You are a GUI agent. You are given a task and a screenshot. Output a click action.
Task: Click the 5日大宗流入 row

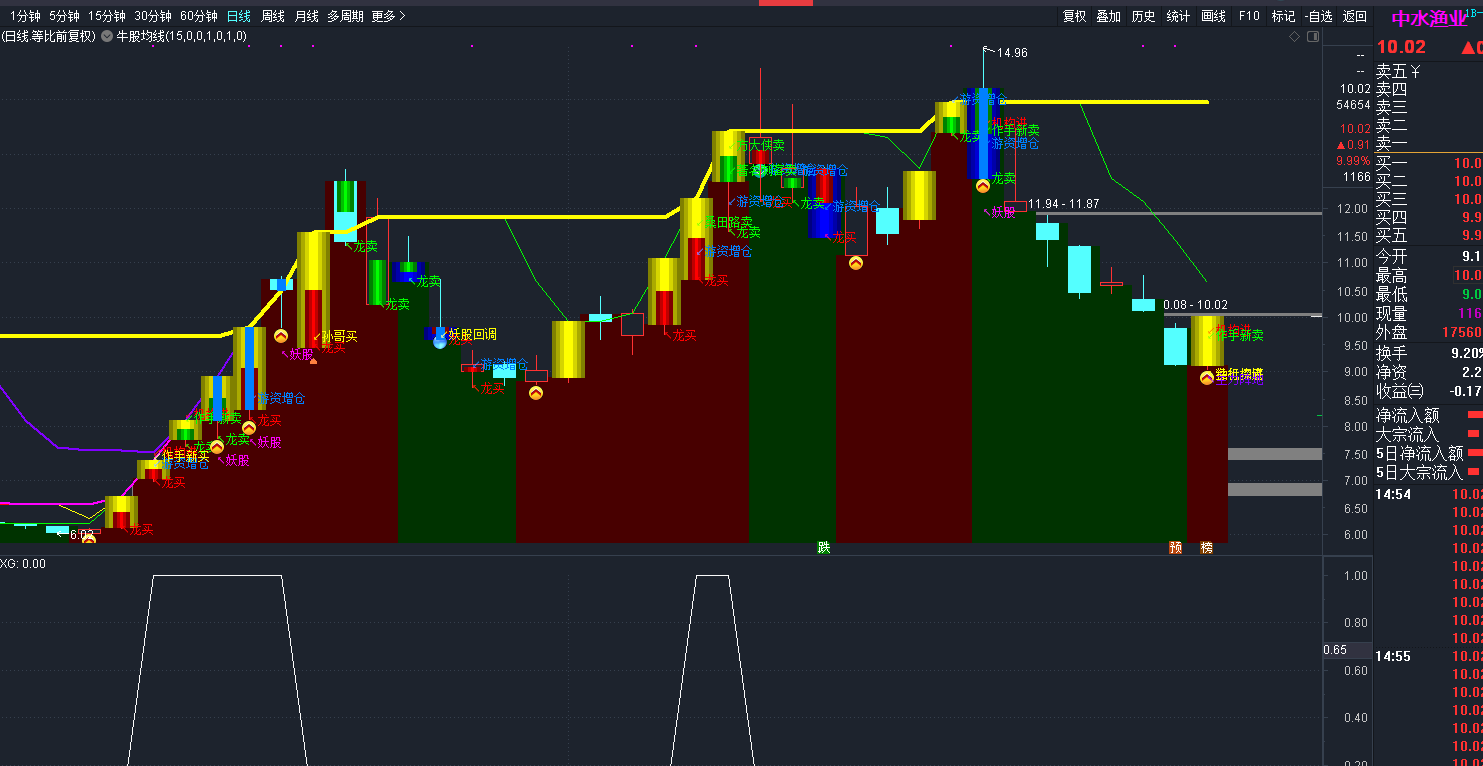point(1429,472)
